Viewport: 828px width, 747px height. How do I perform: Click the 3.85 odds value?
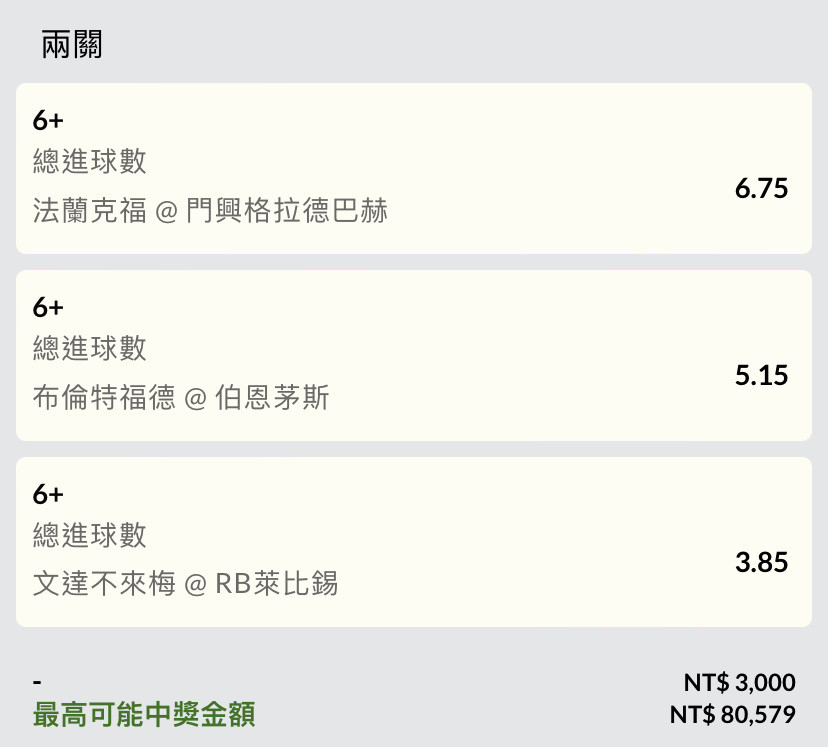[x=761, y=562]
